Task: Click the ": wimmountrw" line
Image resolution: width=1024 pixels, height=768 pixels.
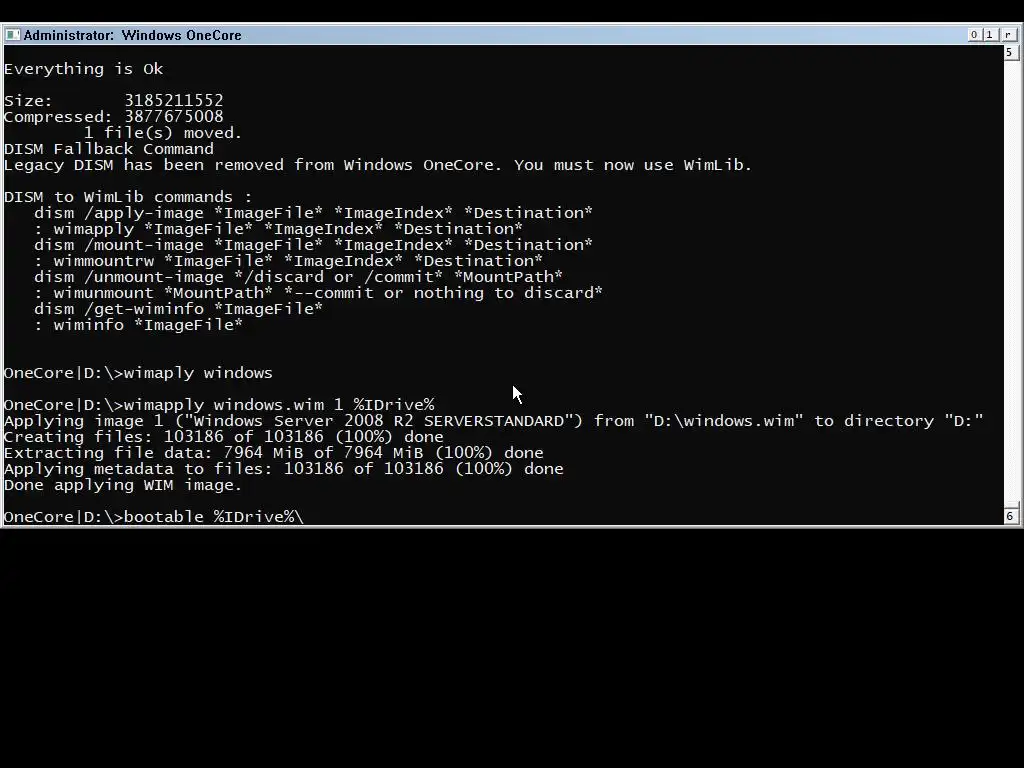Action: [x=288, y=261]
